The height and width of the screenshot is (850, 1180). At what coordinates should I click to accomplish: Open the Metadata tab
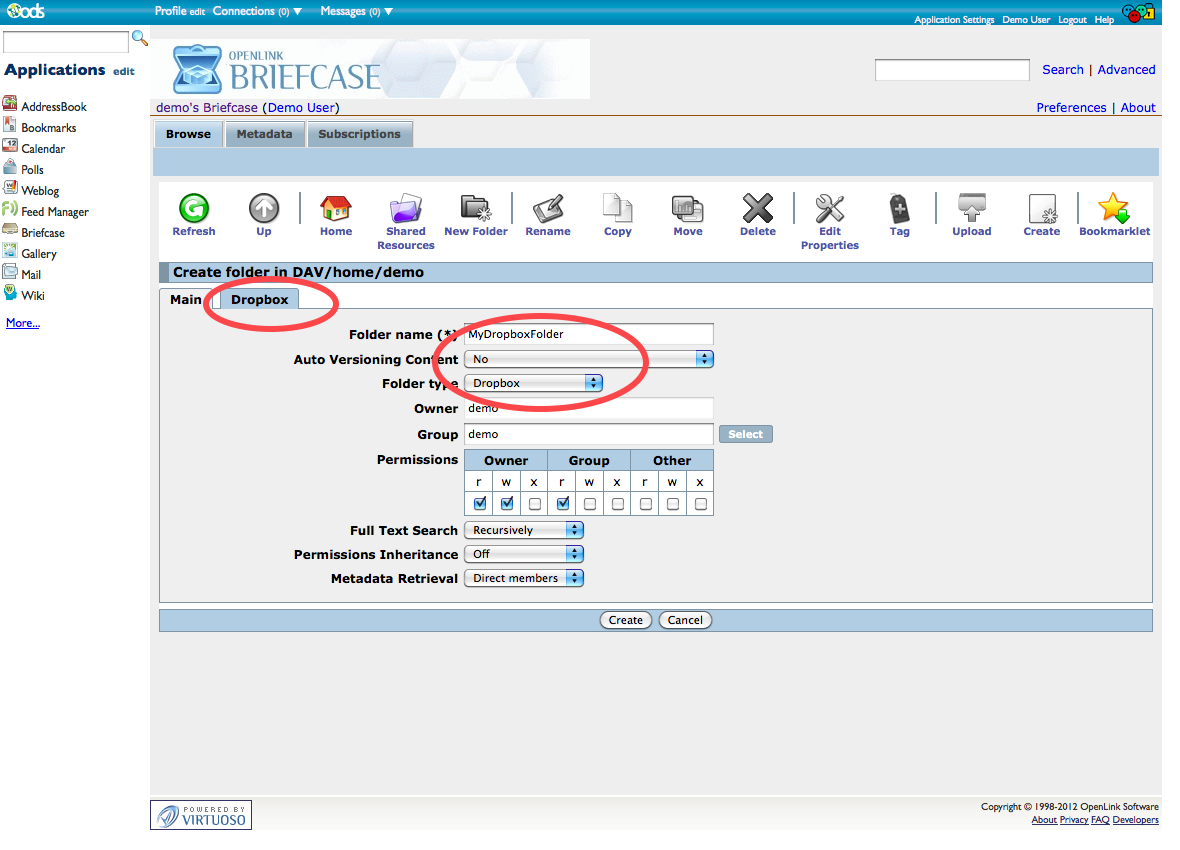click(264, 134)
